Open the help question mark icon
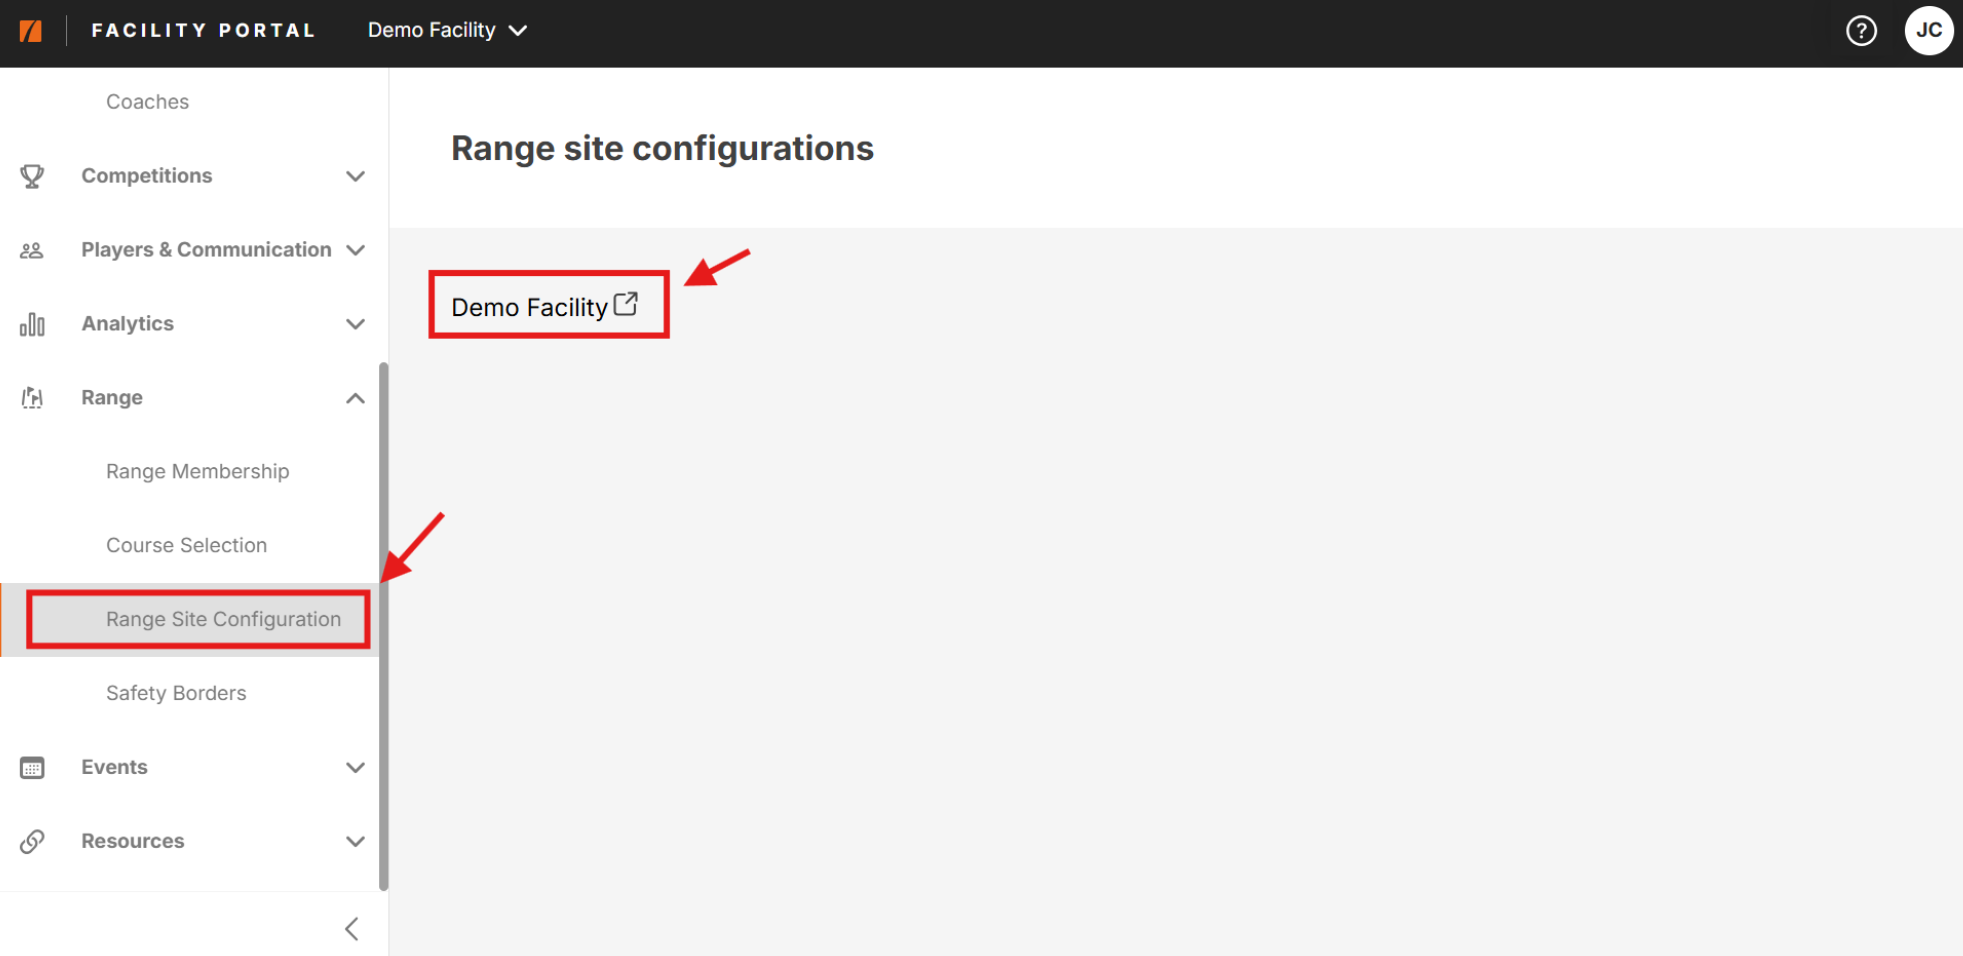The width and height of the screenshot is (1963, 956). (1861, 31)
